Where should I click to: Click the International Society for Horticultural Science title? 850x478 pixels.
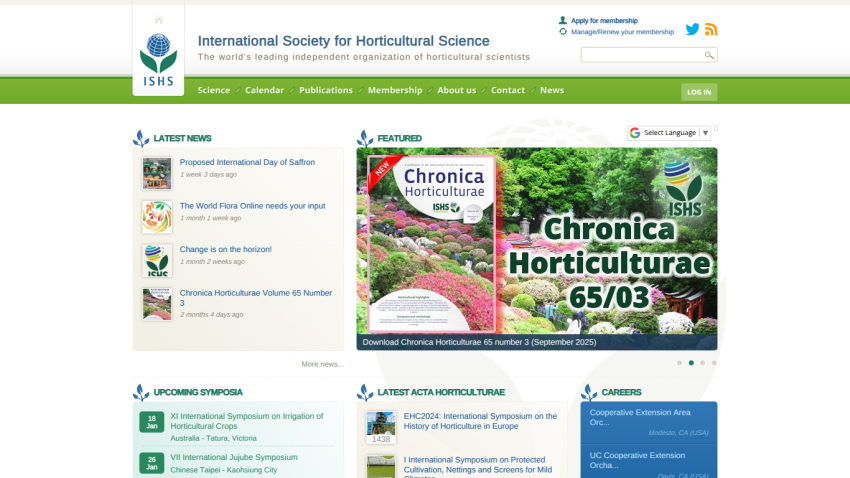tap(344, 41)
